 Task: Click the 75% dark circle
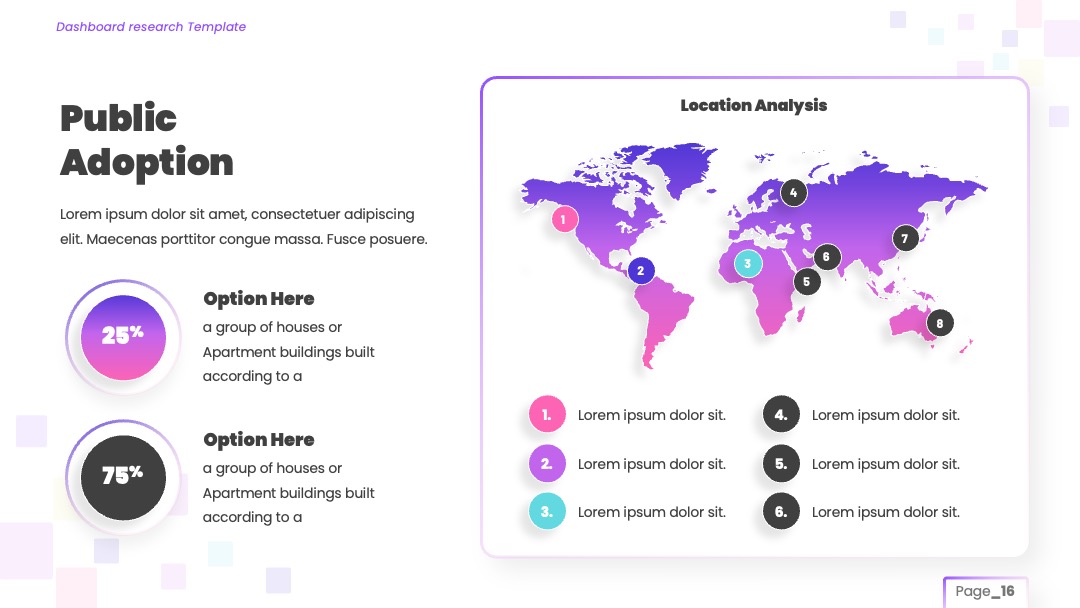123,477
